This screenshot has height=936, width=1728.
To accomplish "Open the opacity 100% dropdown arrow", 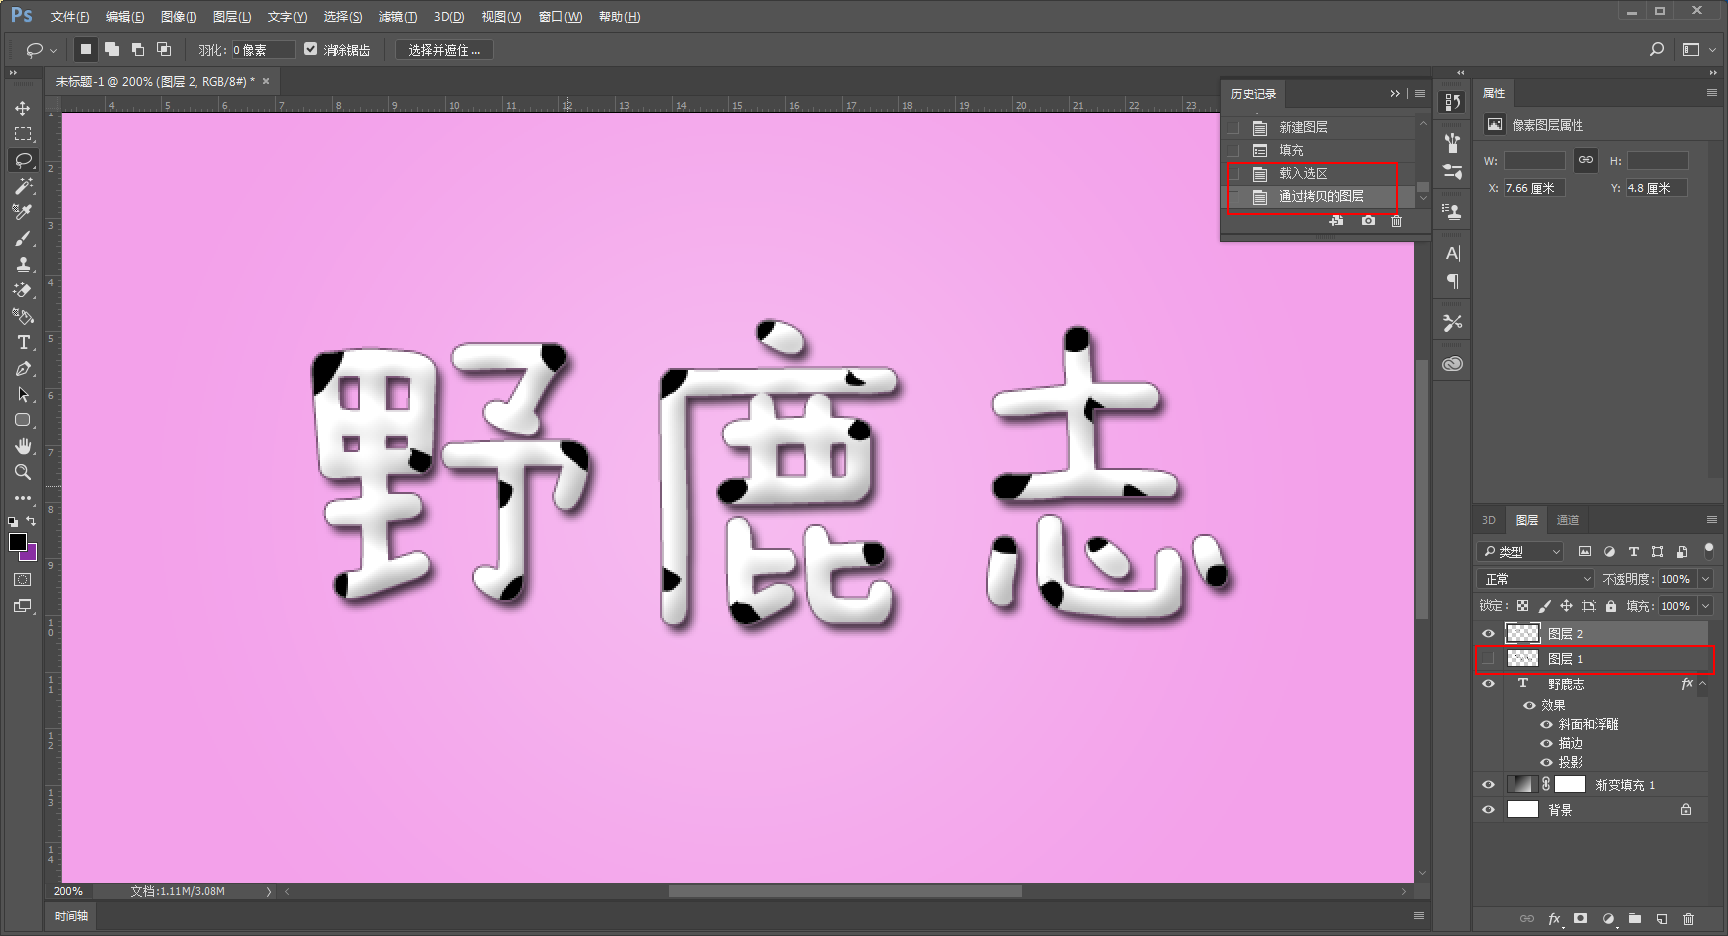I will pos(1706,579).
